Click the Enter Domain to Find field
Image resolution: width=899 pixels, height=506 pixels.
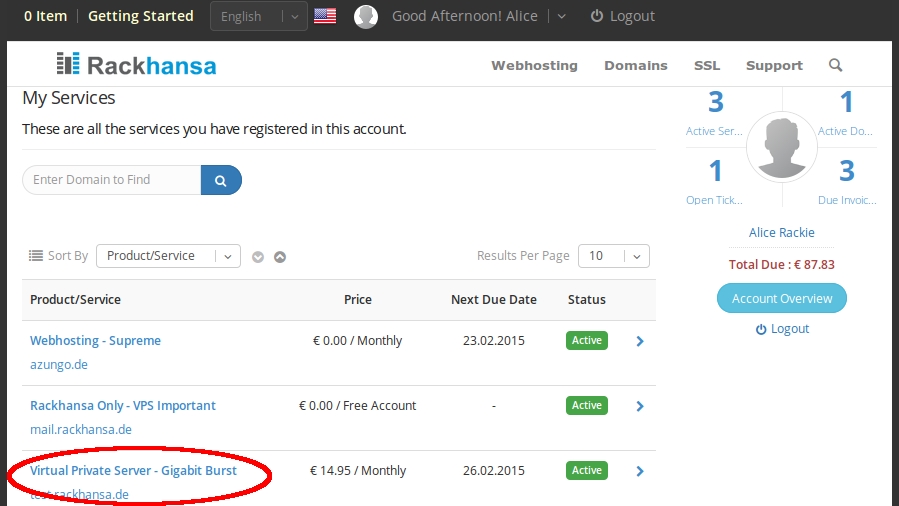tap(112, 180)
